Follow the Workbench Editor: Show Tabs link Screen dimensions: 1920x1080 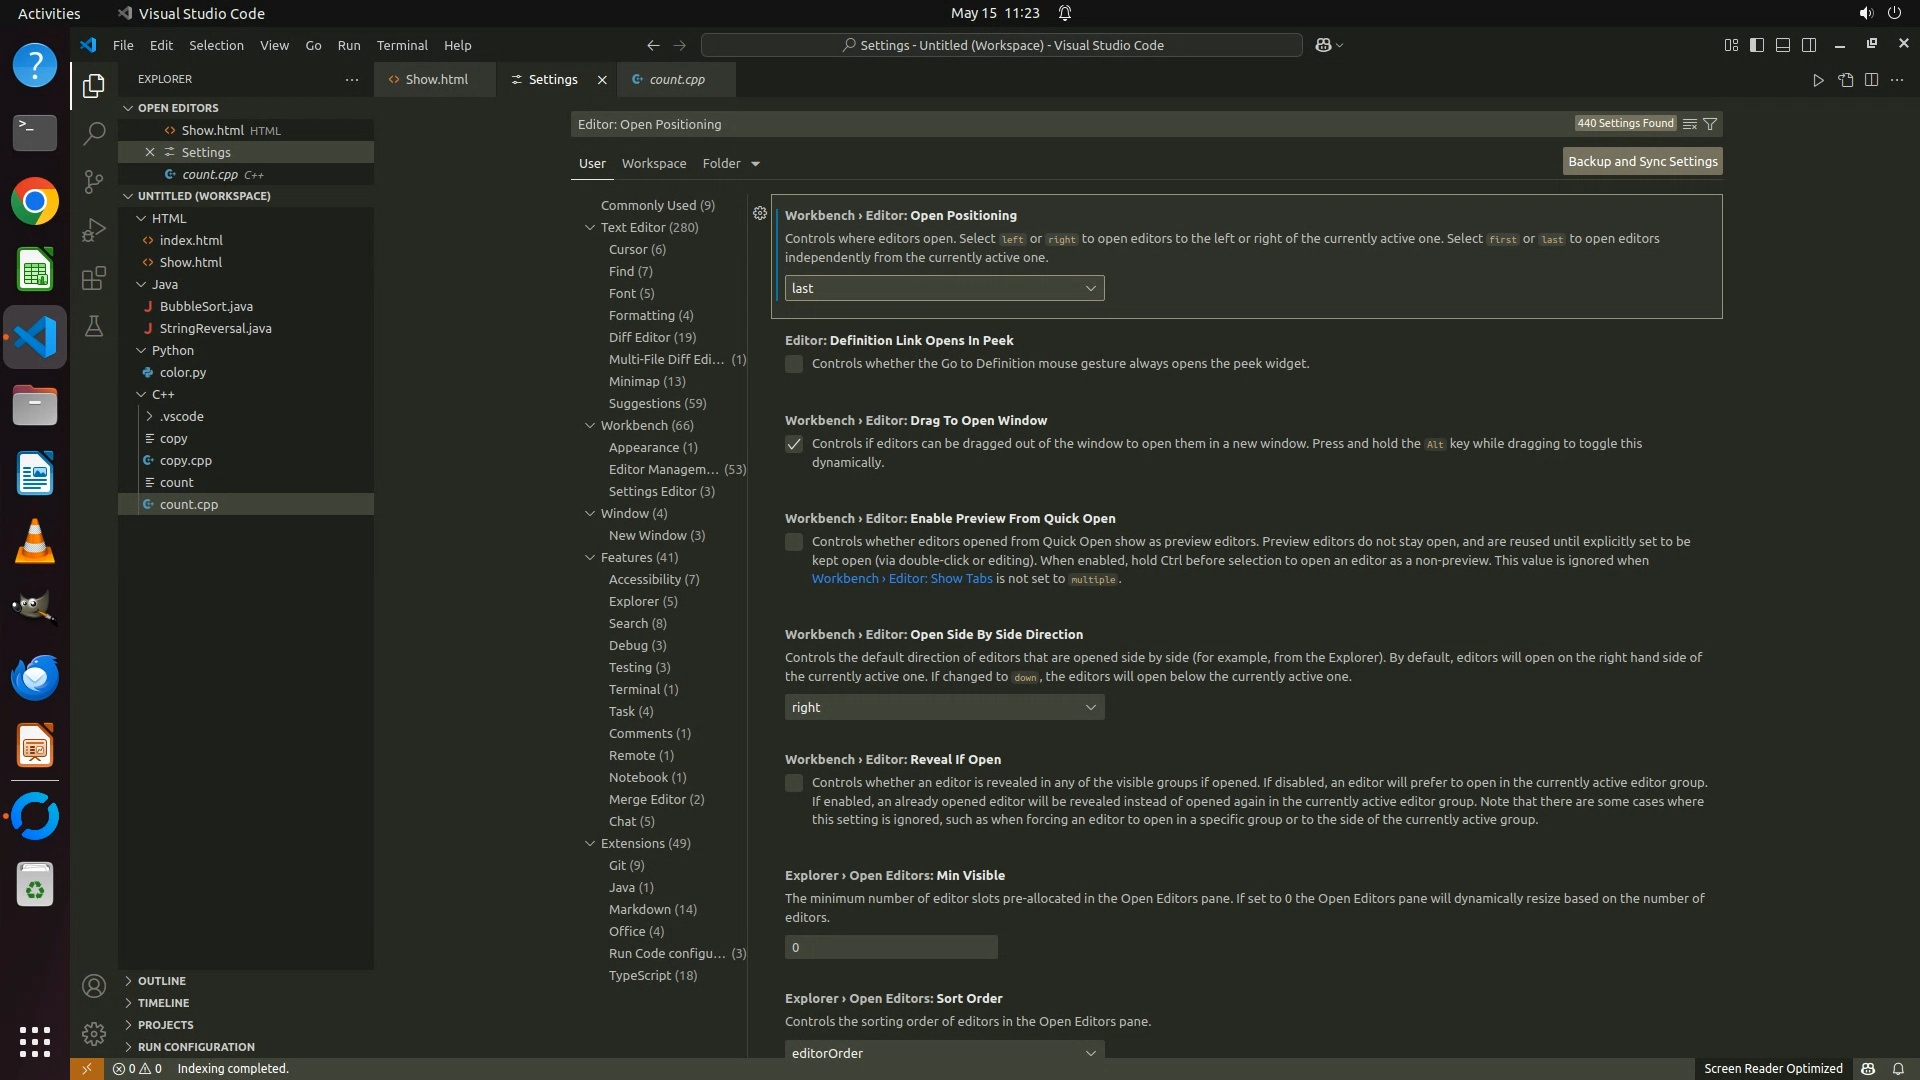[x=901, y=579]
